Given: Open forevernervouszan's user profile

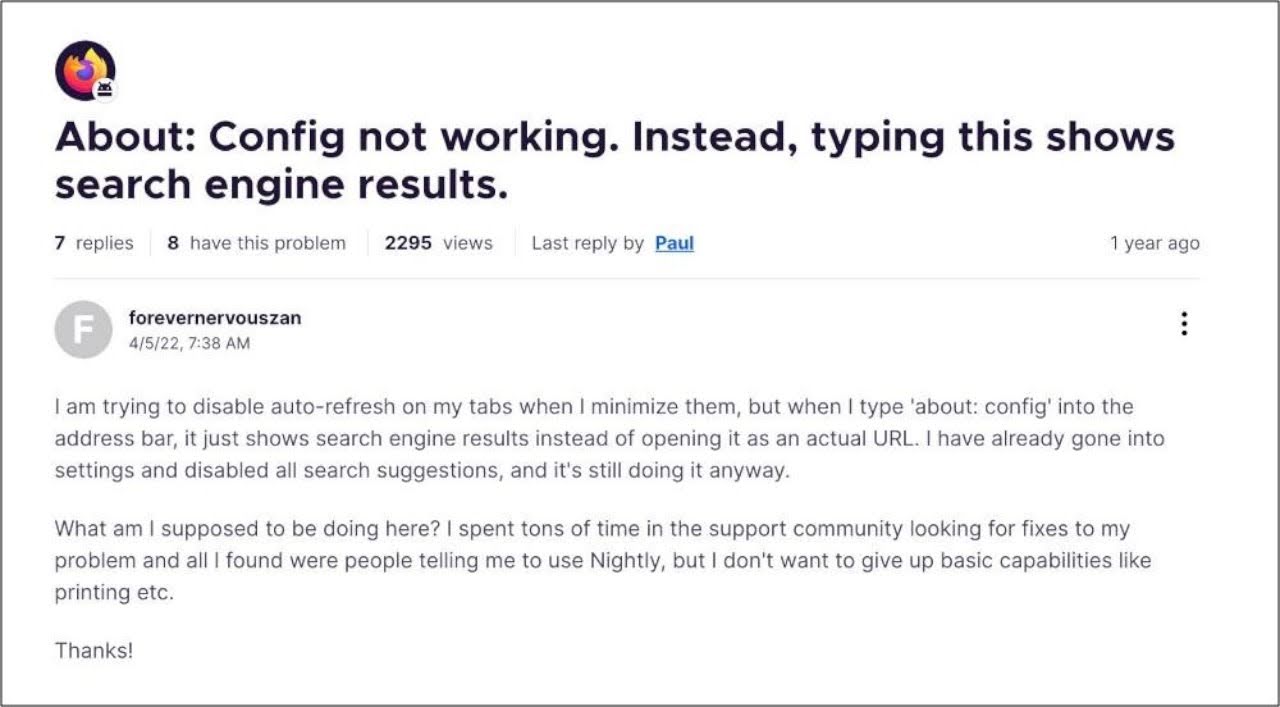Looking at the screenshot, I should tap(215, 318).
